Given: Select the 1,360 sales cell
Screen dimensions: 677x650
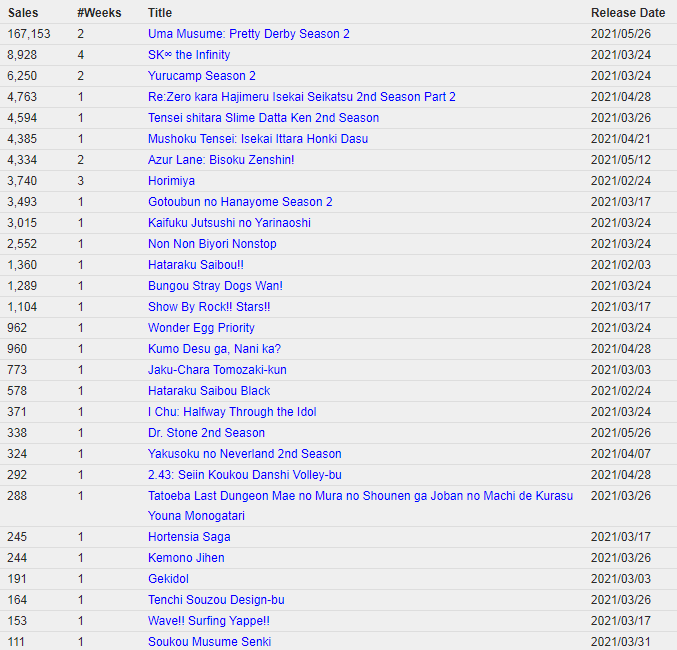Looking at the screenshot, I should pos(22,265).
